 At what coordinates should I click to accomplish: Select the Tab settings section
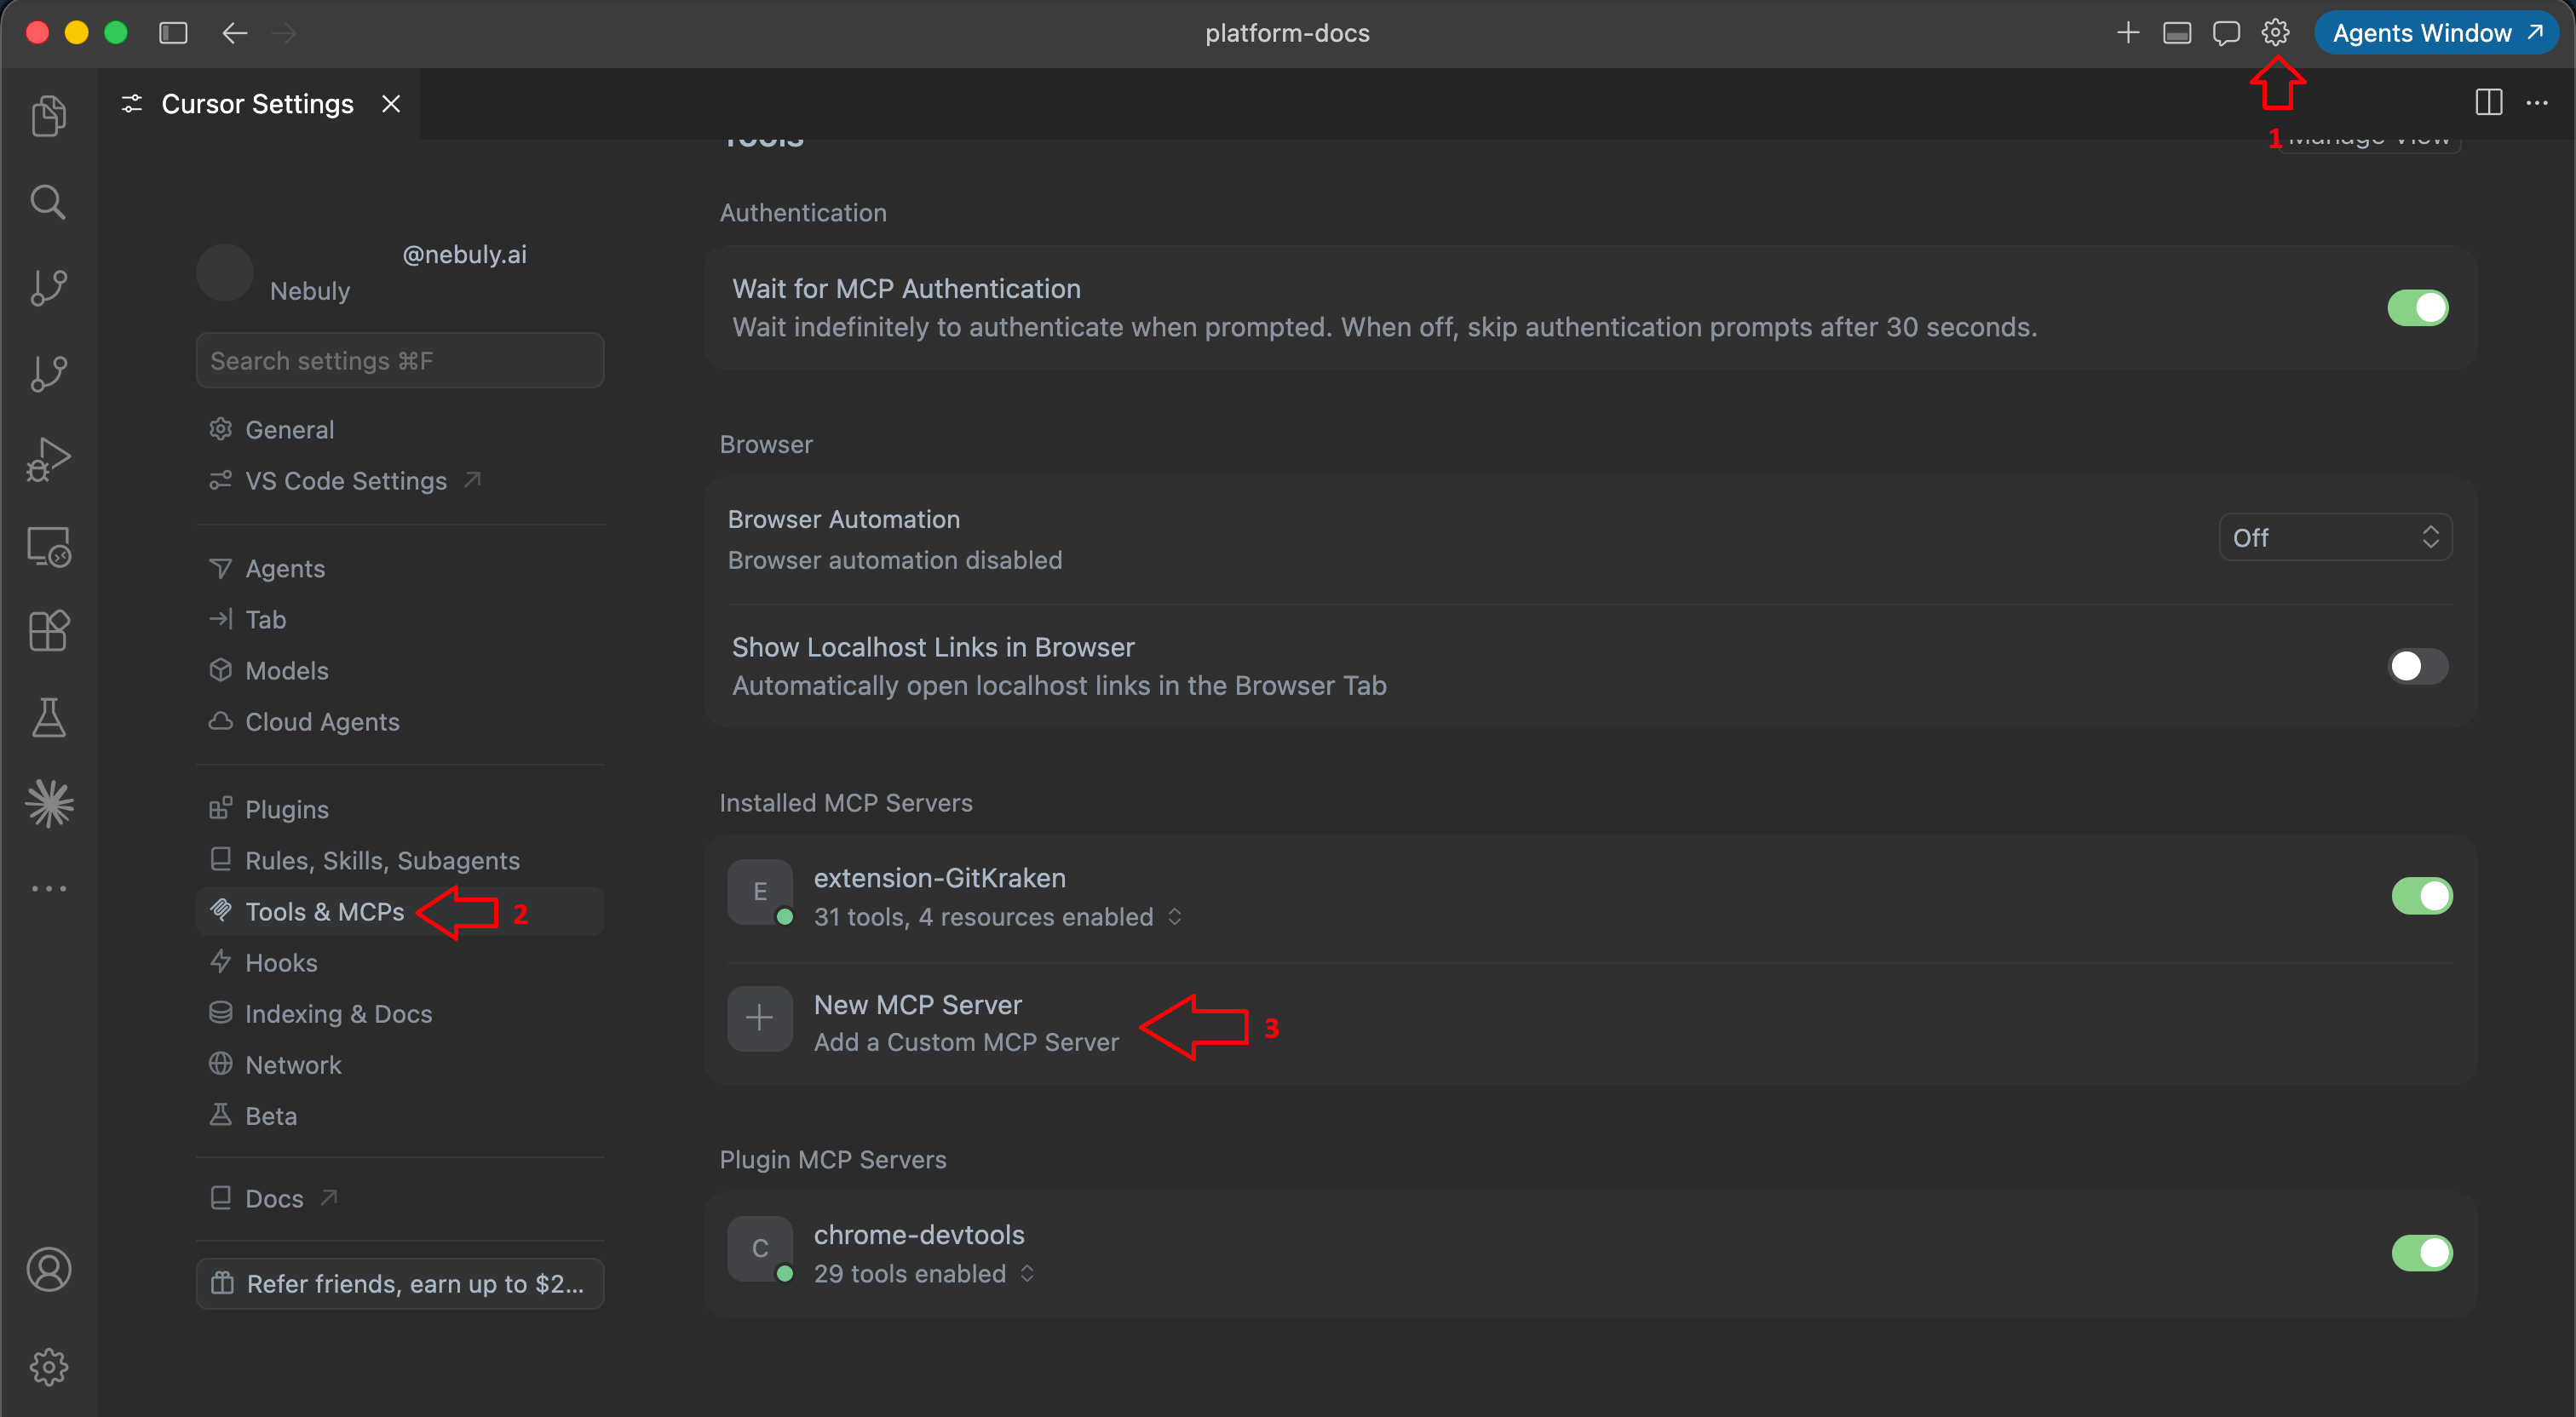coord(400,620)
